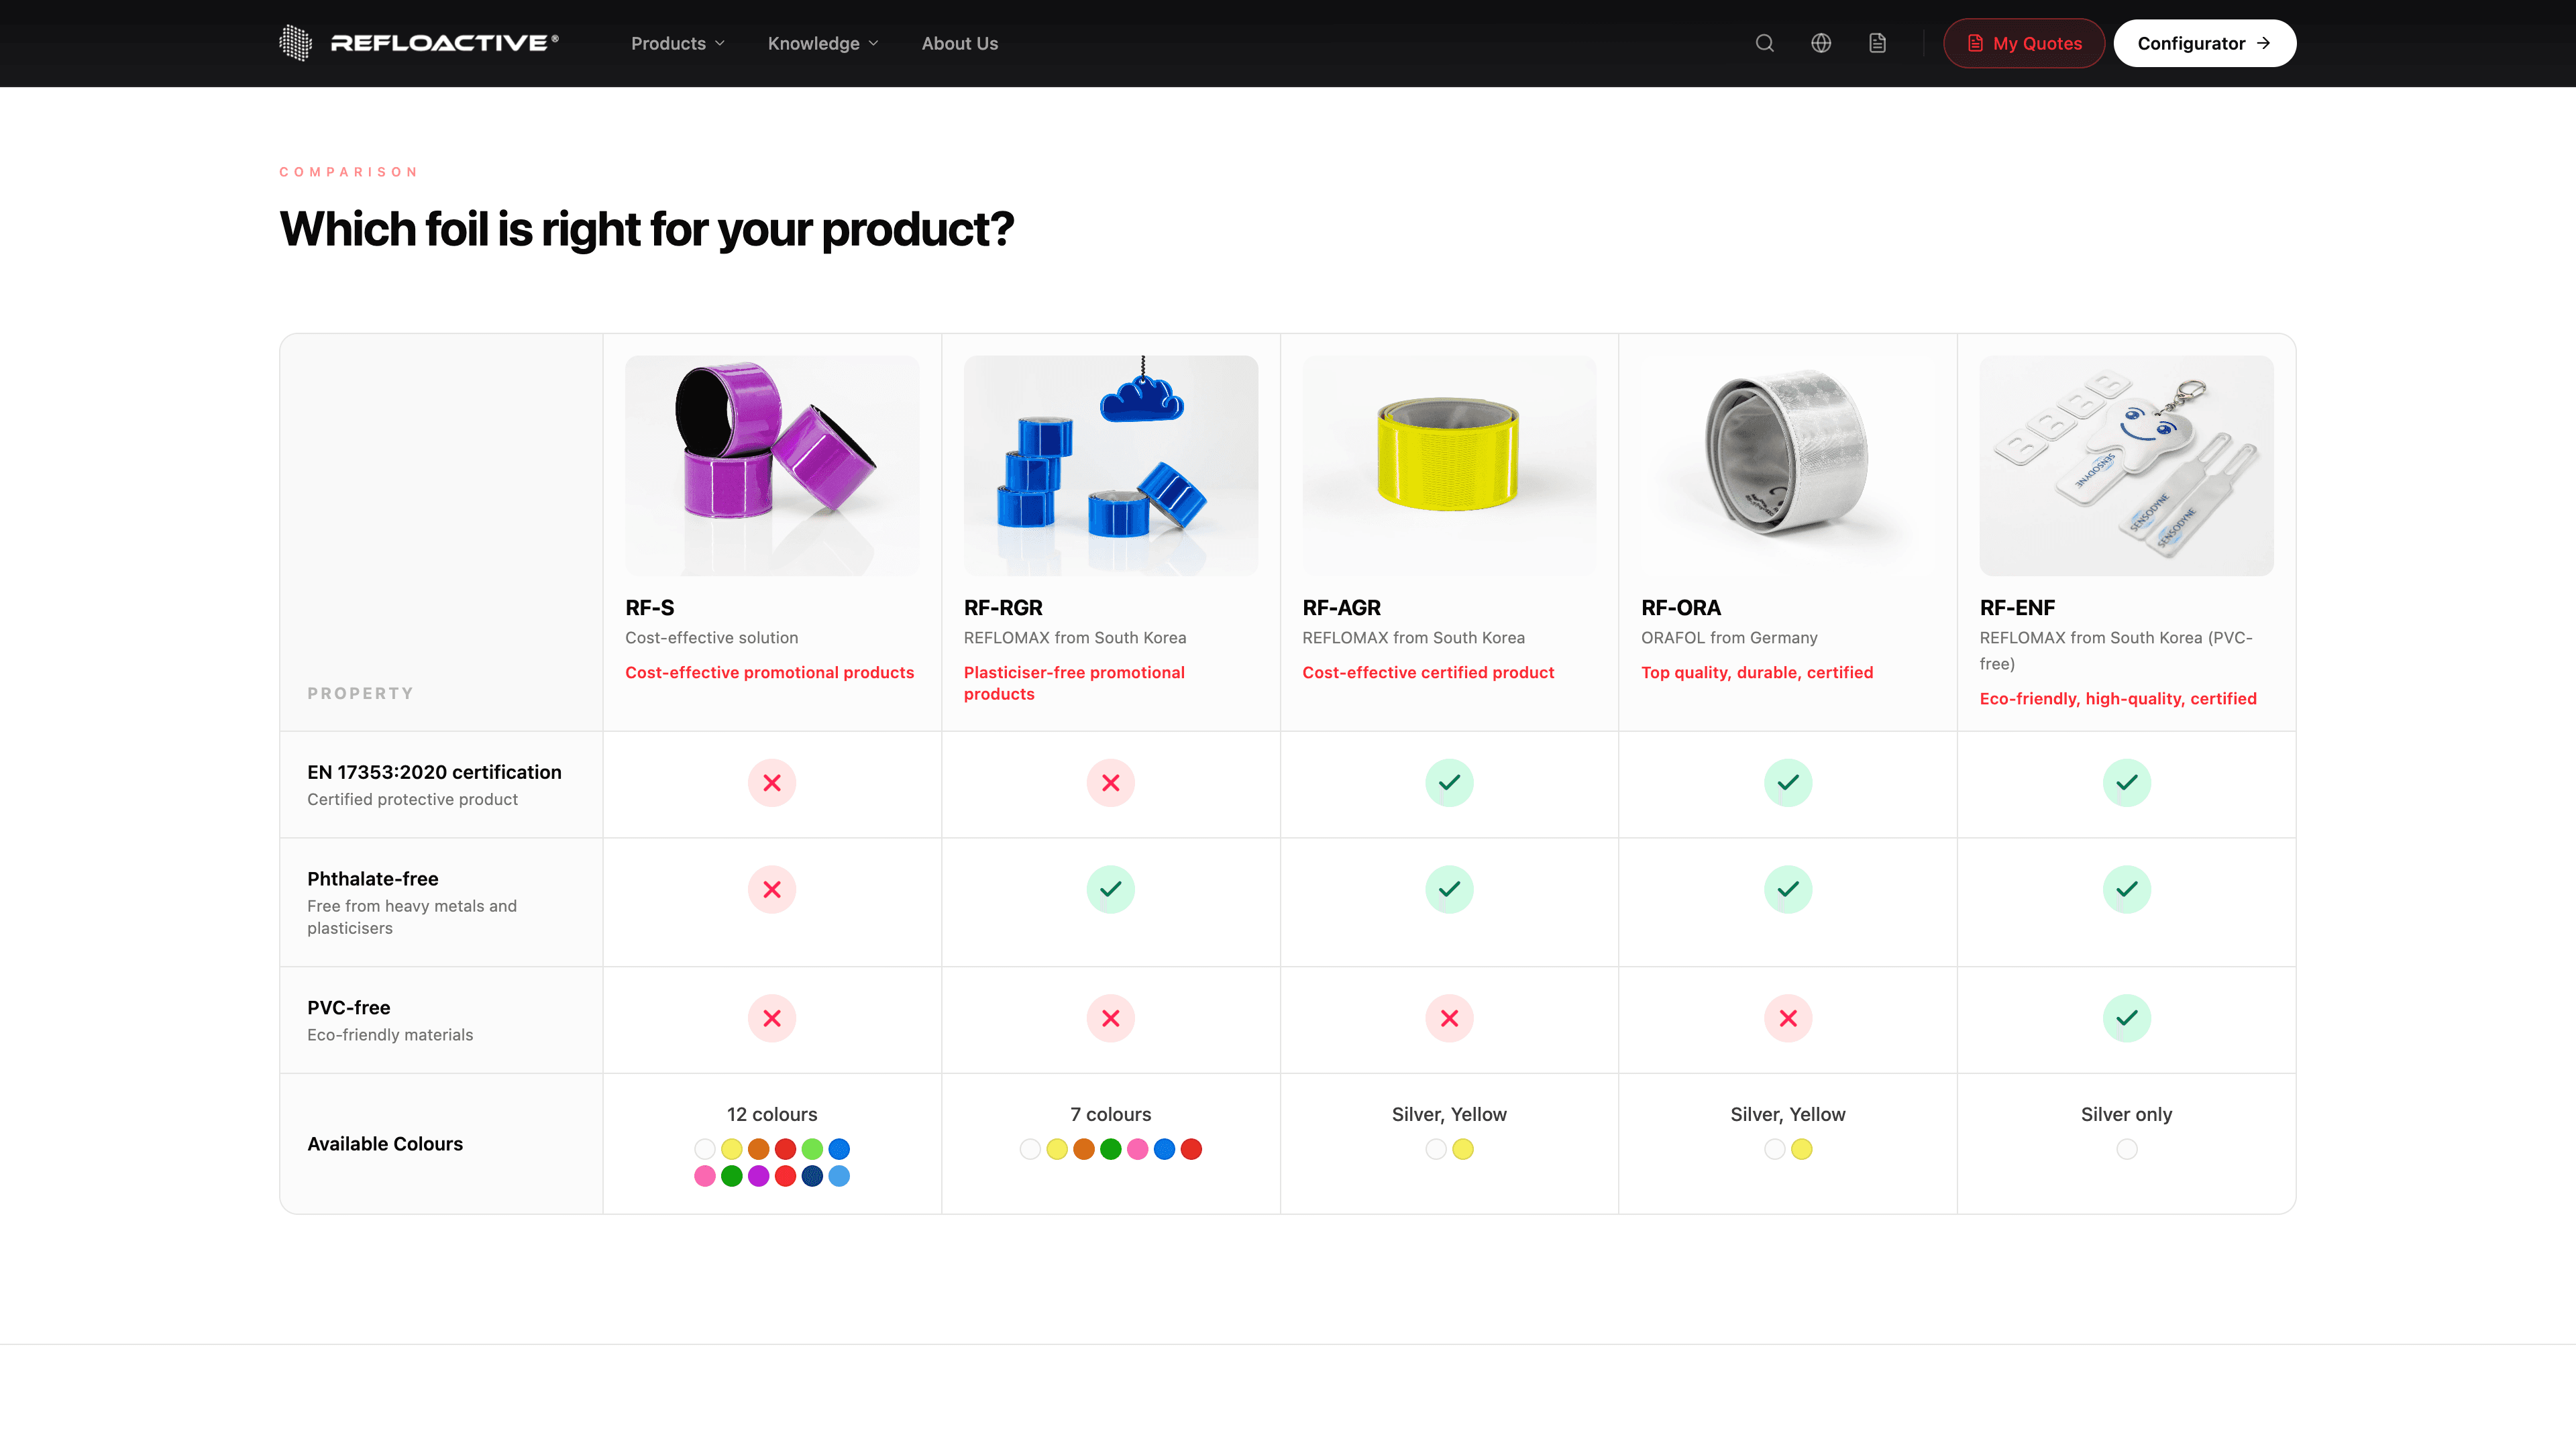
Task: Pick the yellow swatch in RF-AGR column
Action: [1463, 1149]
